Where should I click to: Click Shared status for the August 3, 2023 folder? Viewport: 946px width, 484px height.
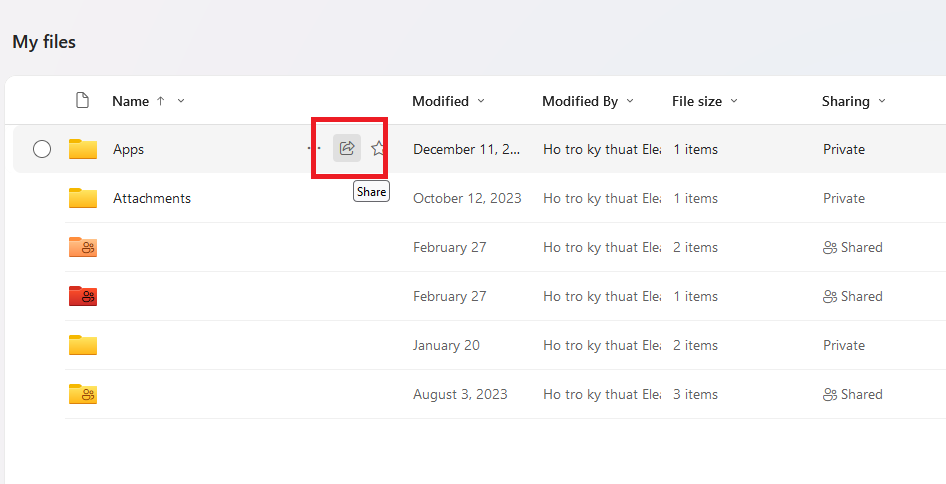[x=853, y=394]
